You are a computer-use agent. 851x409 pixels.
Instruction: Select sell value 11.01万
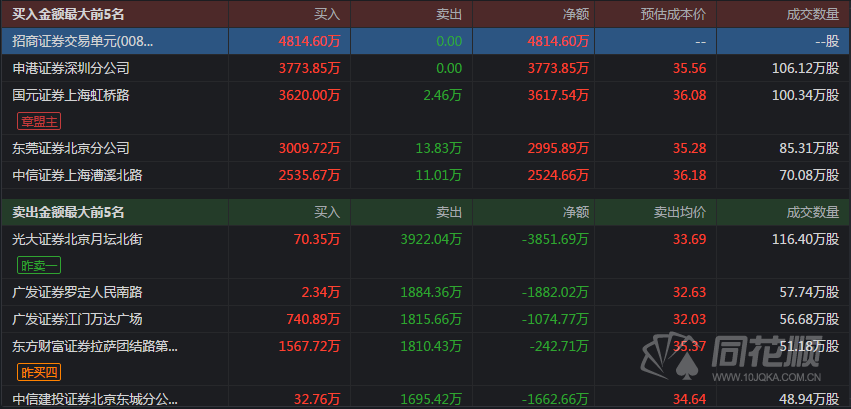pyautogui.click(x=437, y=175)
